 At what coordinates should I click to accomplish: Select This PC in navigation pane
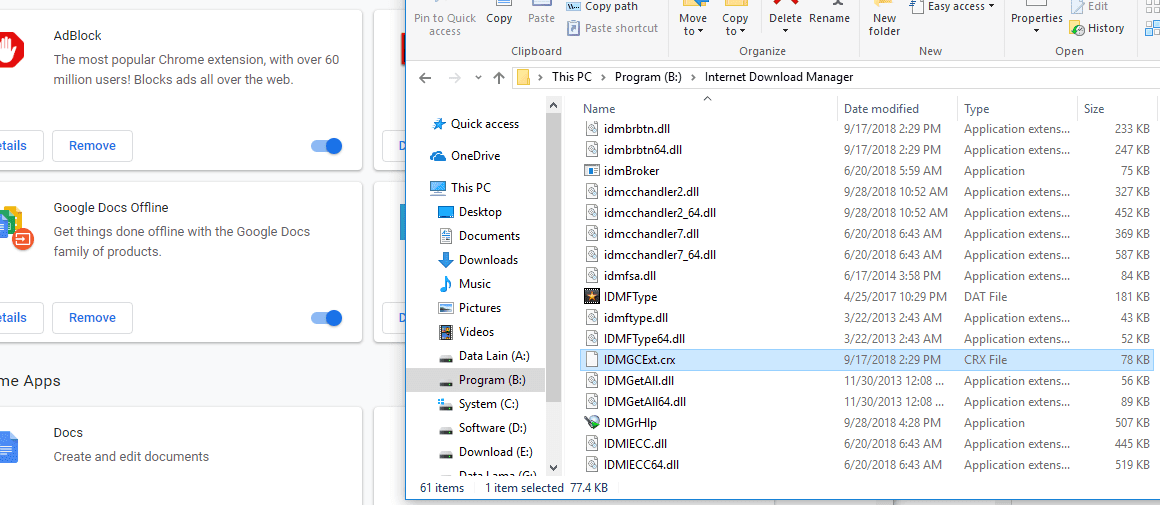pos(460,188)
